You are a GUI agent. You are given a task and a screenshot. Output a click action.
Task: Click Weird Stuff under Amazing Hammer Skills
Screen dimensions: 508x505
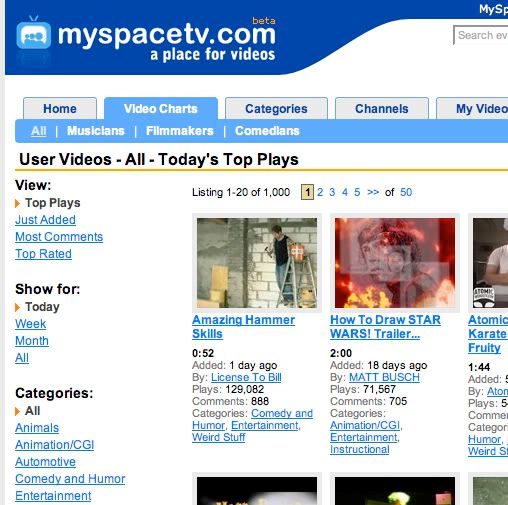pos(219,437)
